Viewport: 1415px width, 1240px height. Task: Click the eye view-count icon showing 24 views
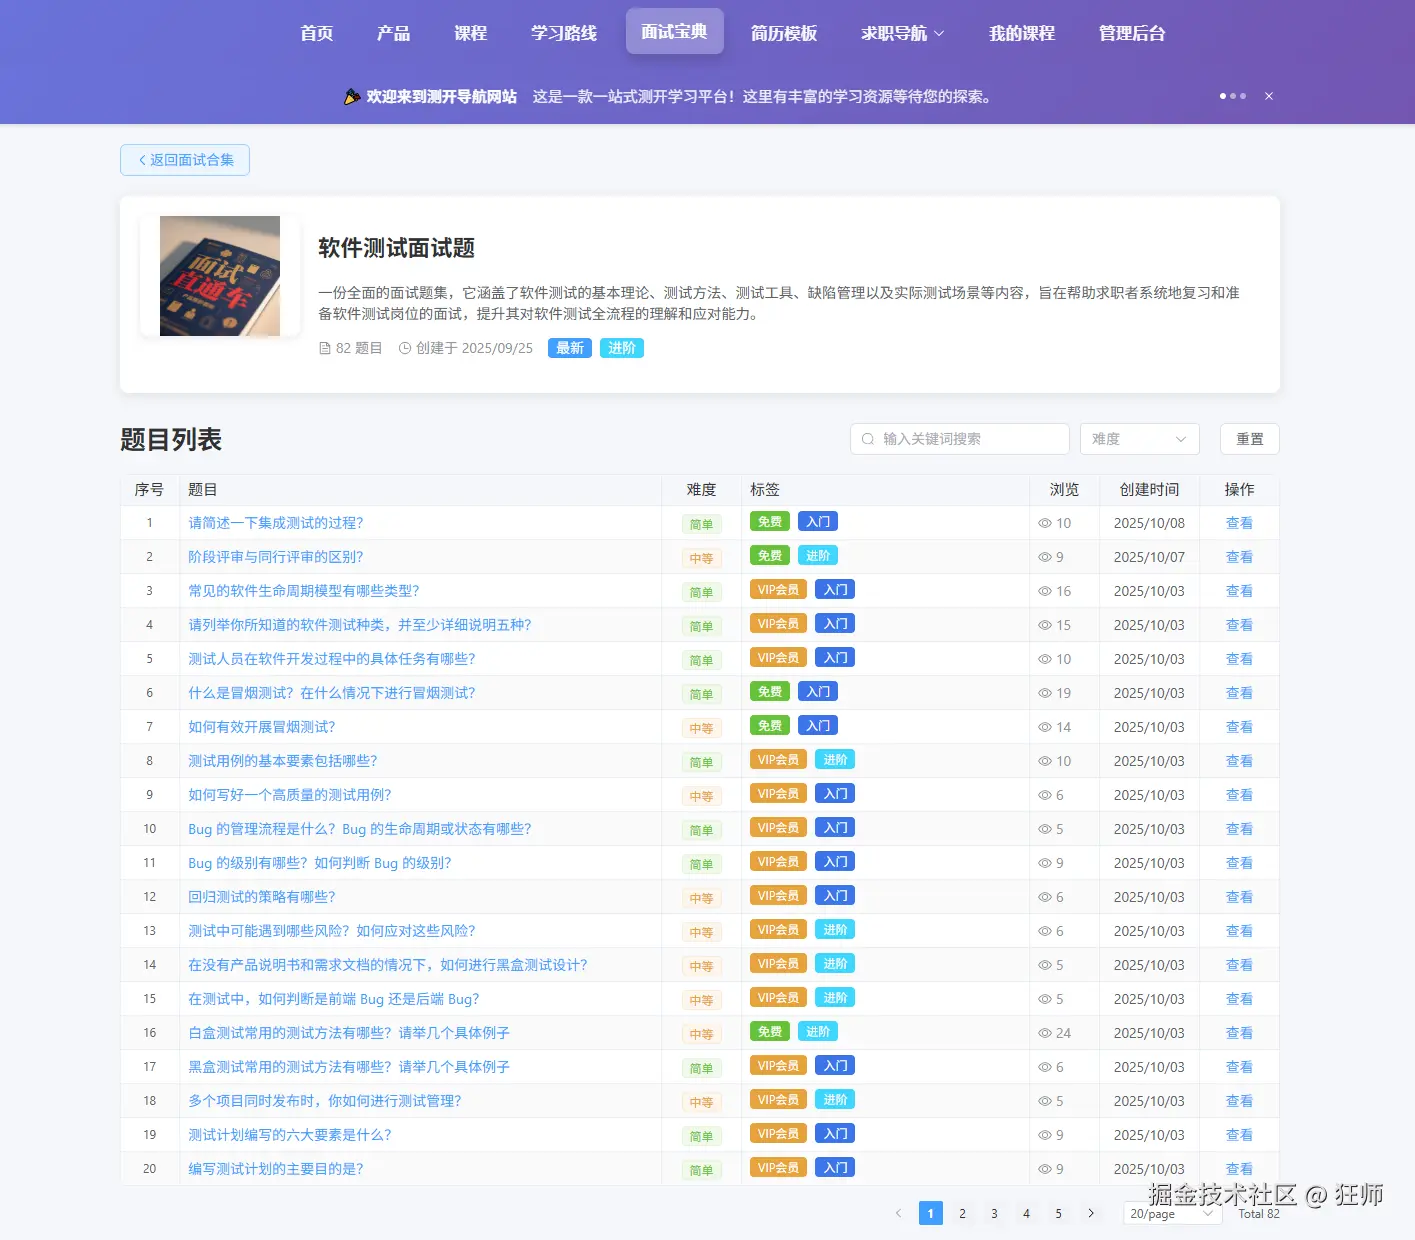[1045, 1033]
